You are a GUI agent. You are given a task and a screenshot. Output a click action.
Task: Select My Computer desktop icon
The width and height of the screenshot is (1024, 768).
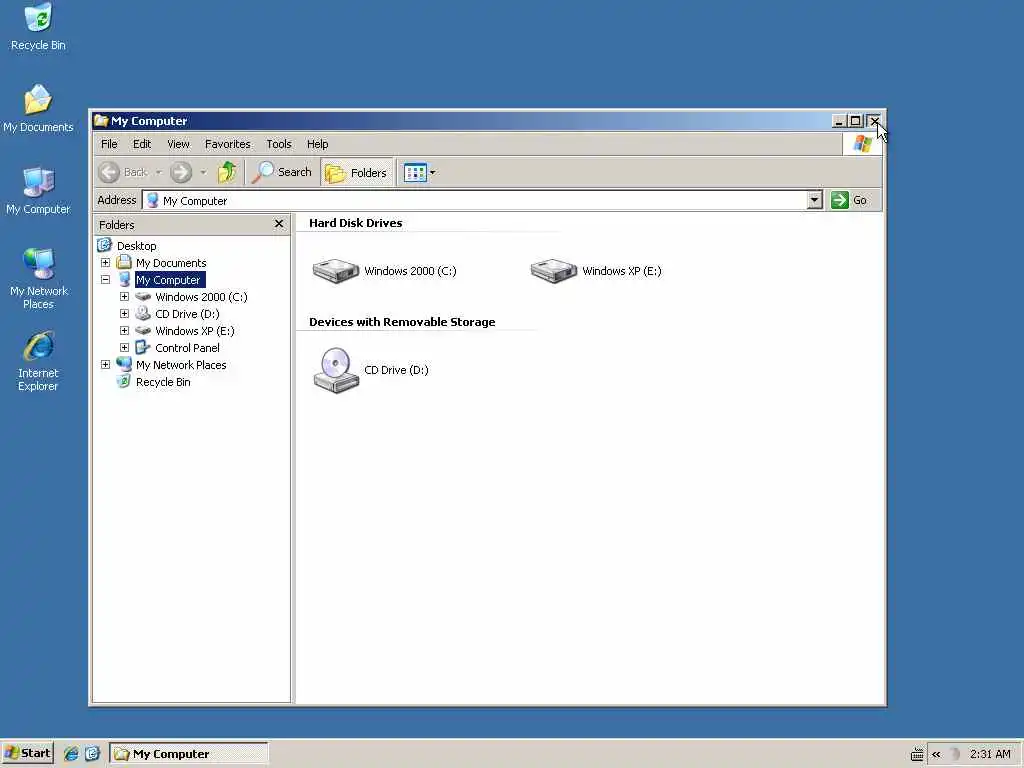point(39,191)
